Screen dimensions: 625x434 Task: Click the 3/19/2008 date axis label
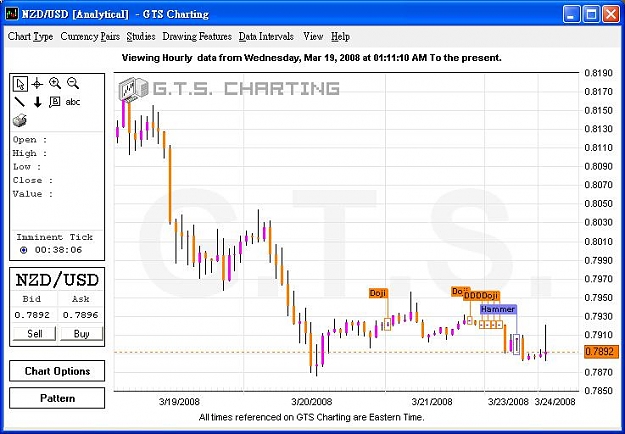(x=179, y=401)
